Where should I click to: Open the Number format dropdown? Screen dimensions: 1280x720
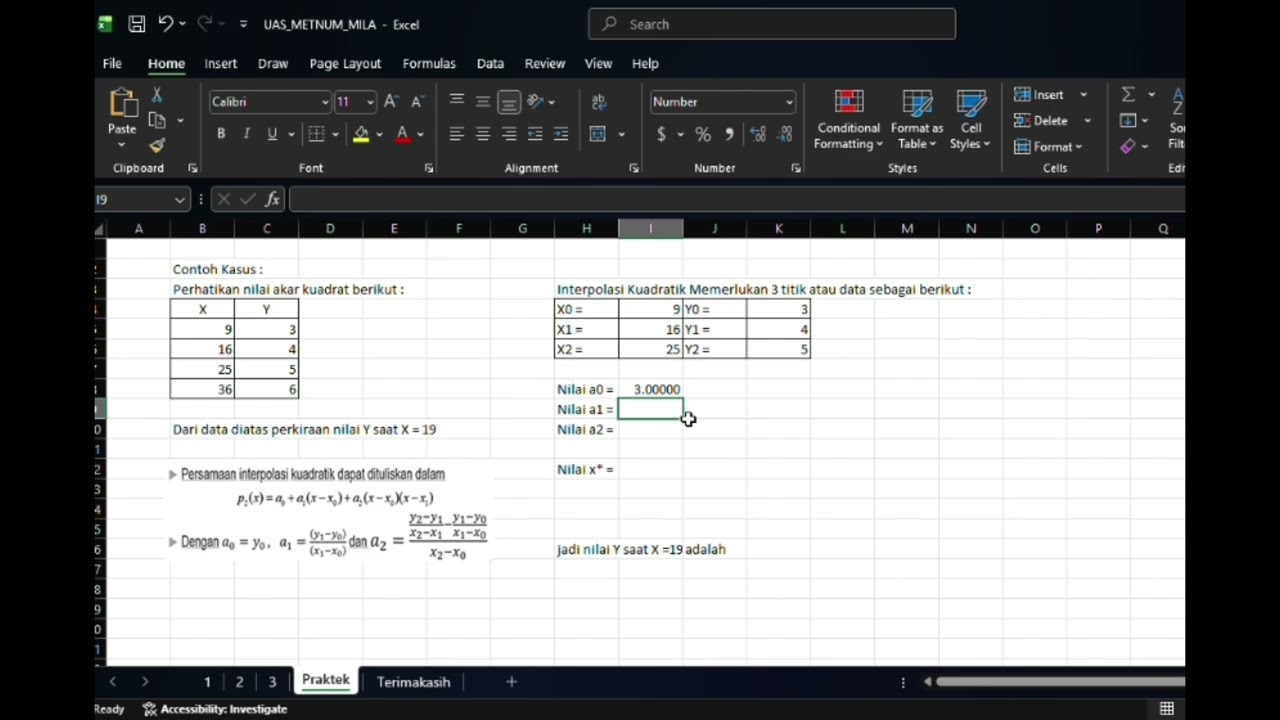789,102
